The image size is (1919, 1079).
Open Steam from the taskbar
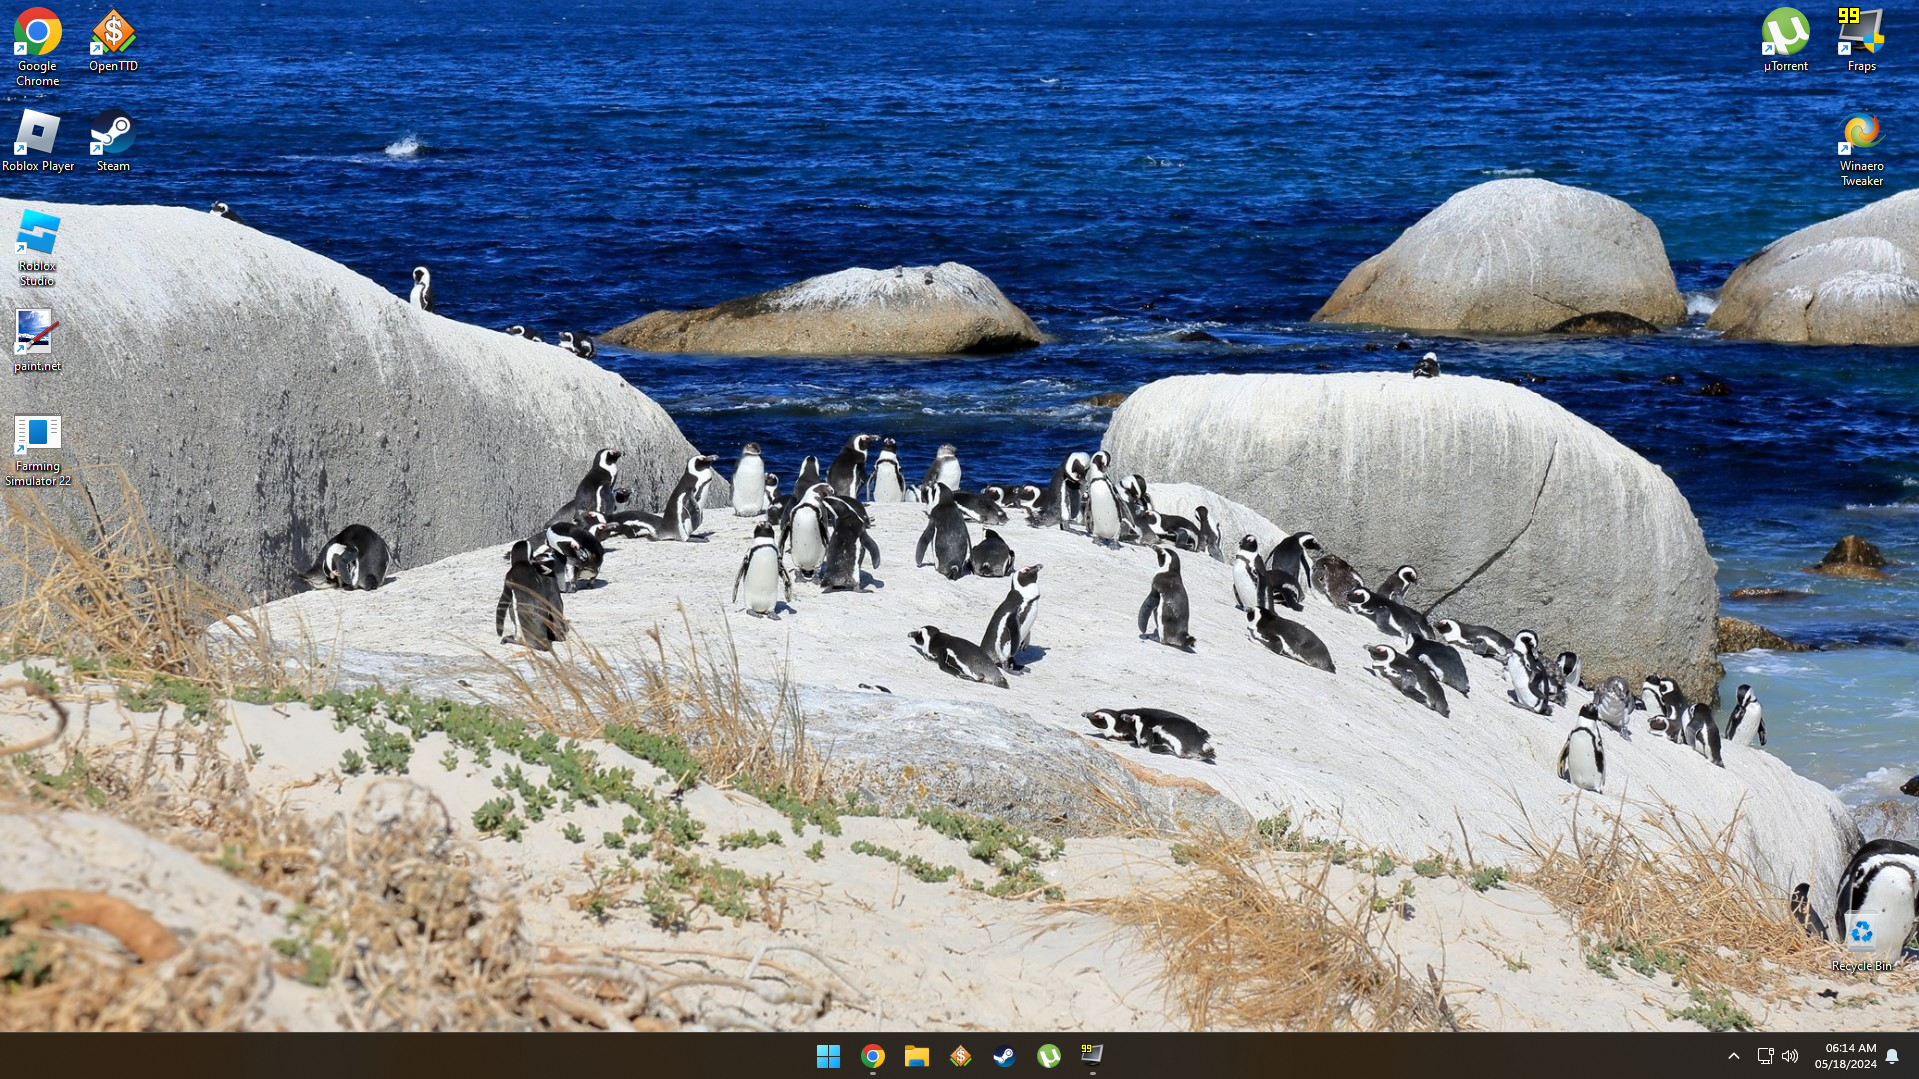[1005, 1056]
